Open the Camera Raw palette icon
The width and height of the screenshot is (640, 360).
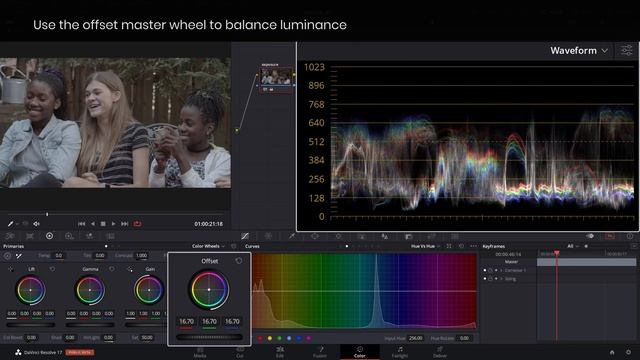[x=10, y=236]
